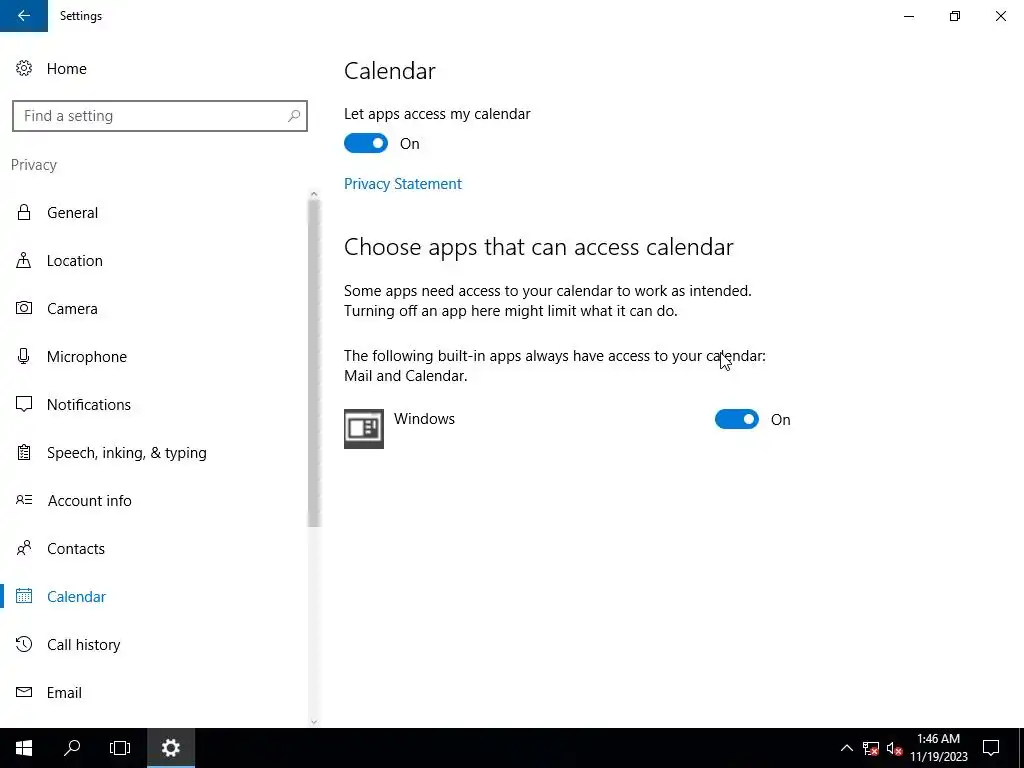Click the Windows app name text

tap(424, 419)
